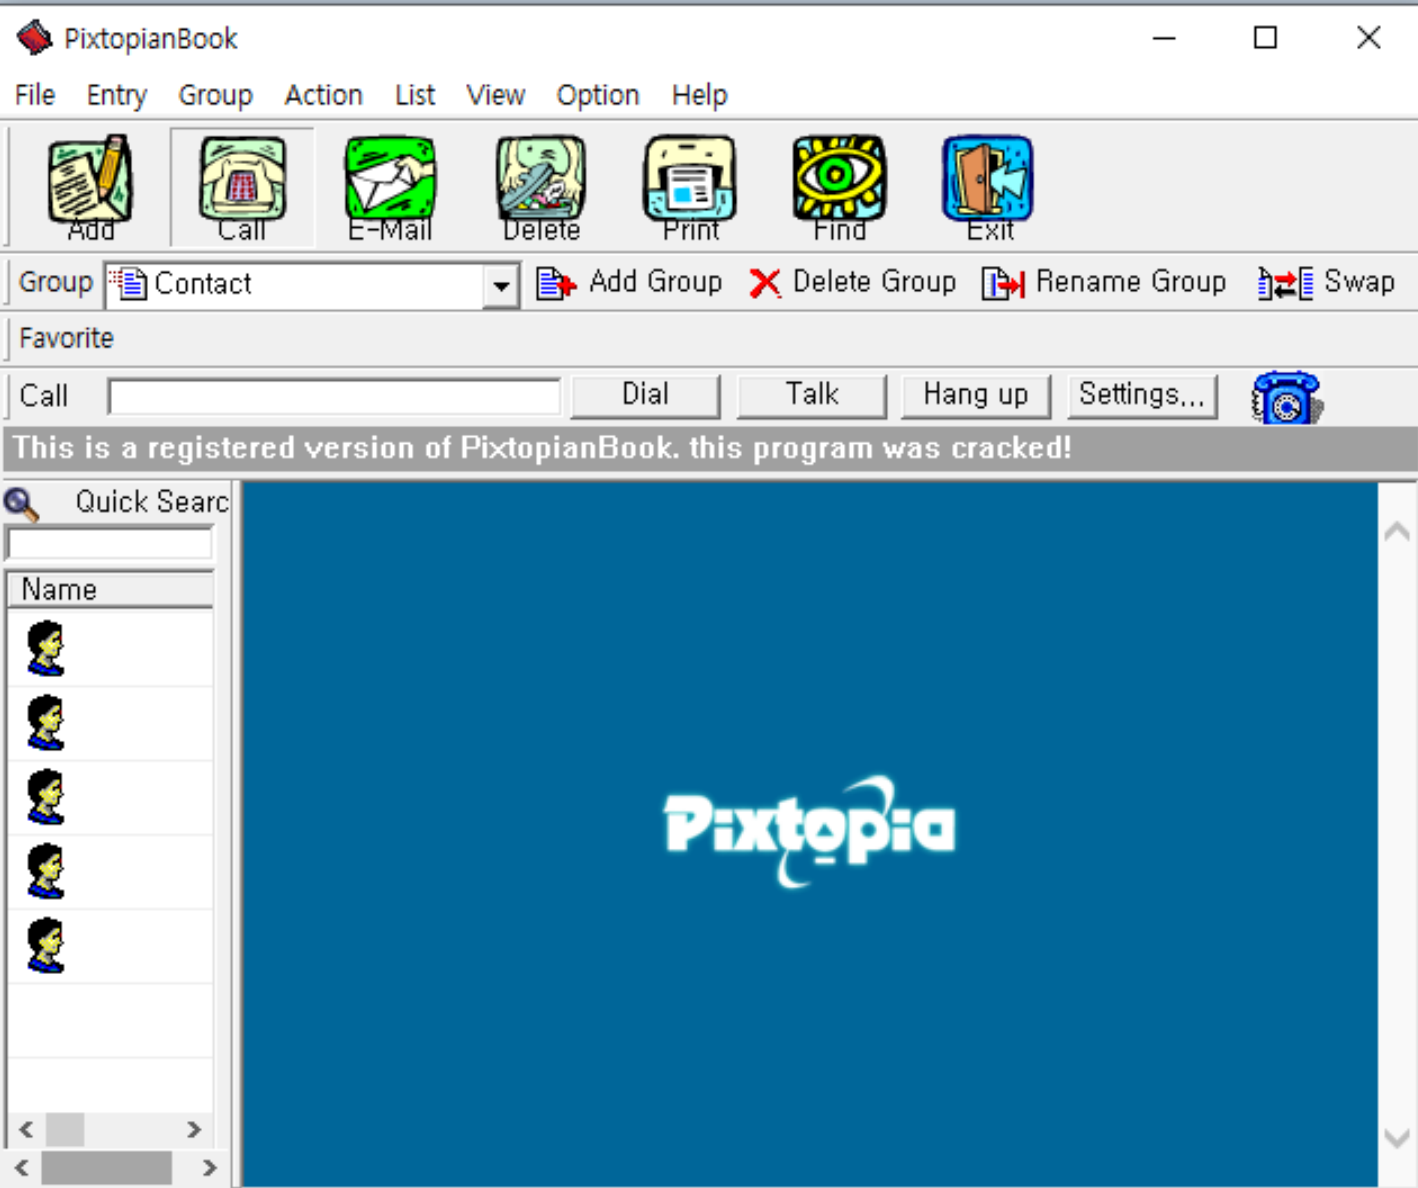The height and width of the screenshot is (1188, 1418).
Task: Click the Print toolbar icon
Action: [x=691, y=187]
